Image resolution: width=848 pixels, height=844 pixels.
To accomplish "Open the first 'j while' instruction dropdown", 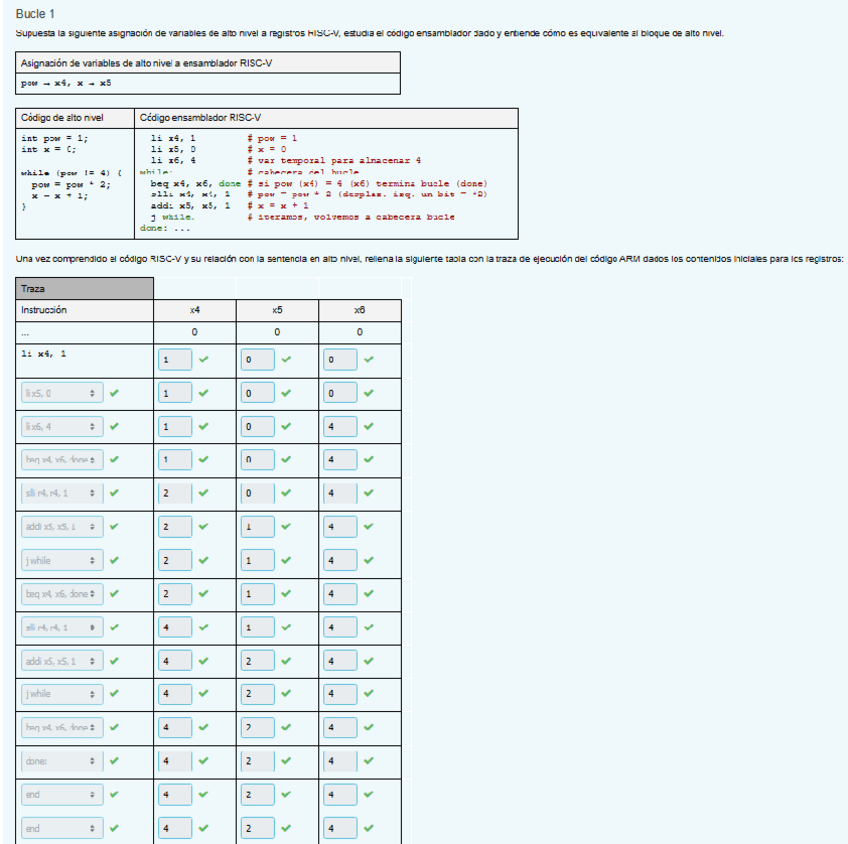I will point(61,561).
